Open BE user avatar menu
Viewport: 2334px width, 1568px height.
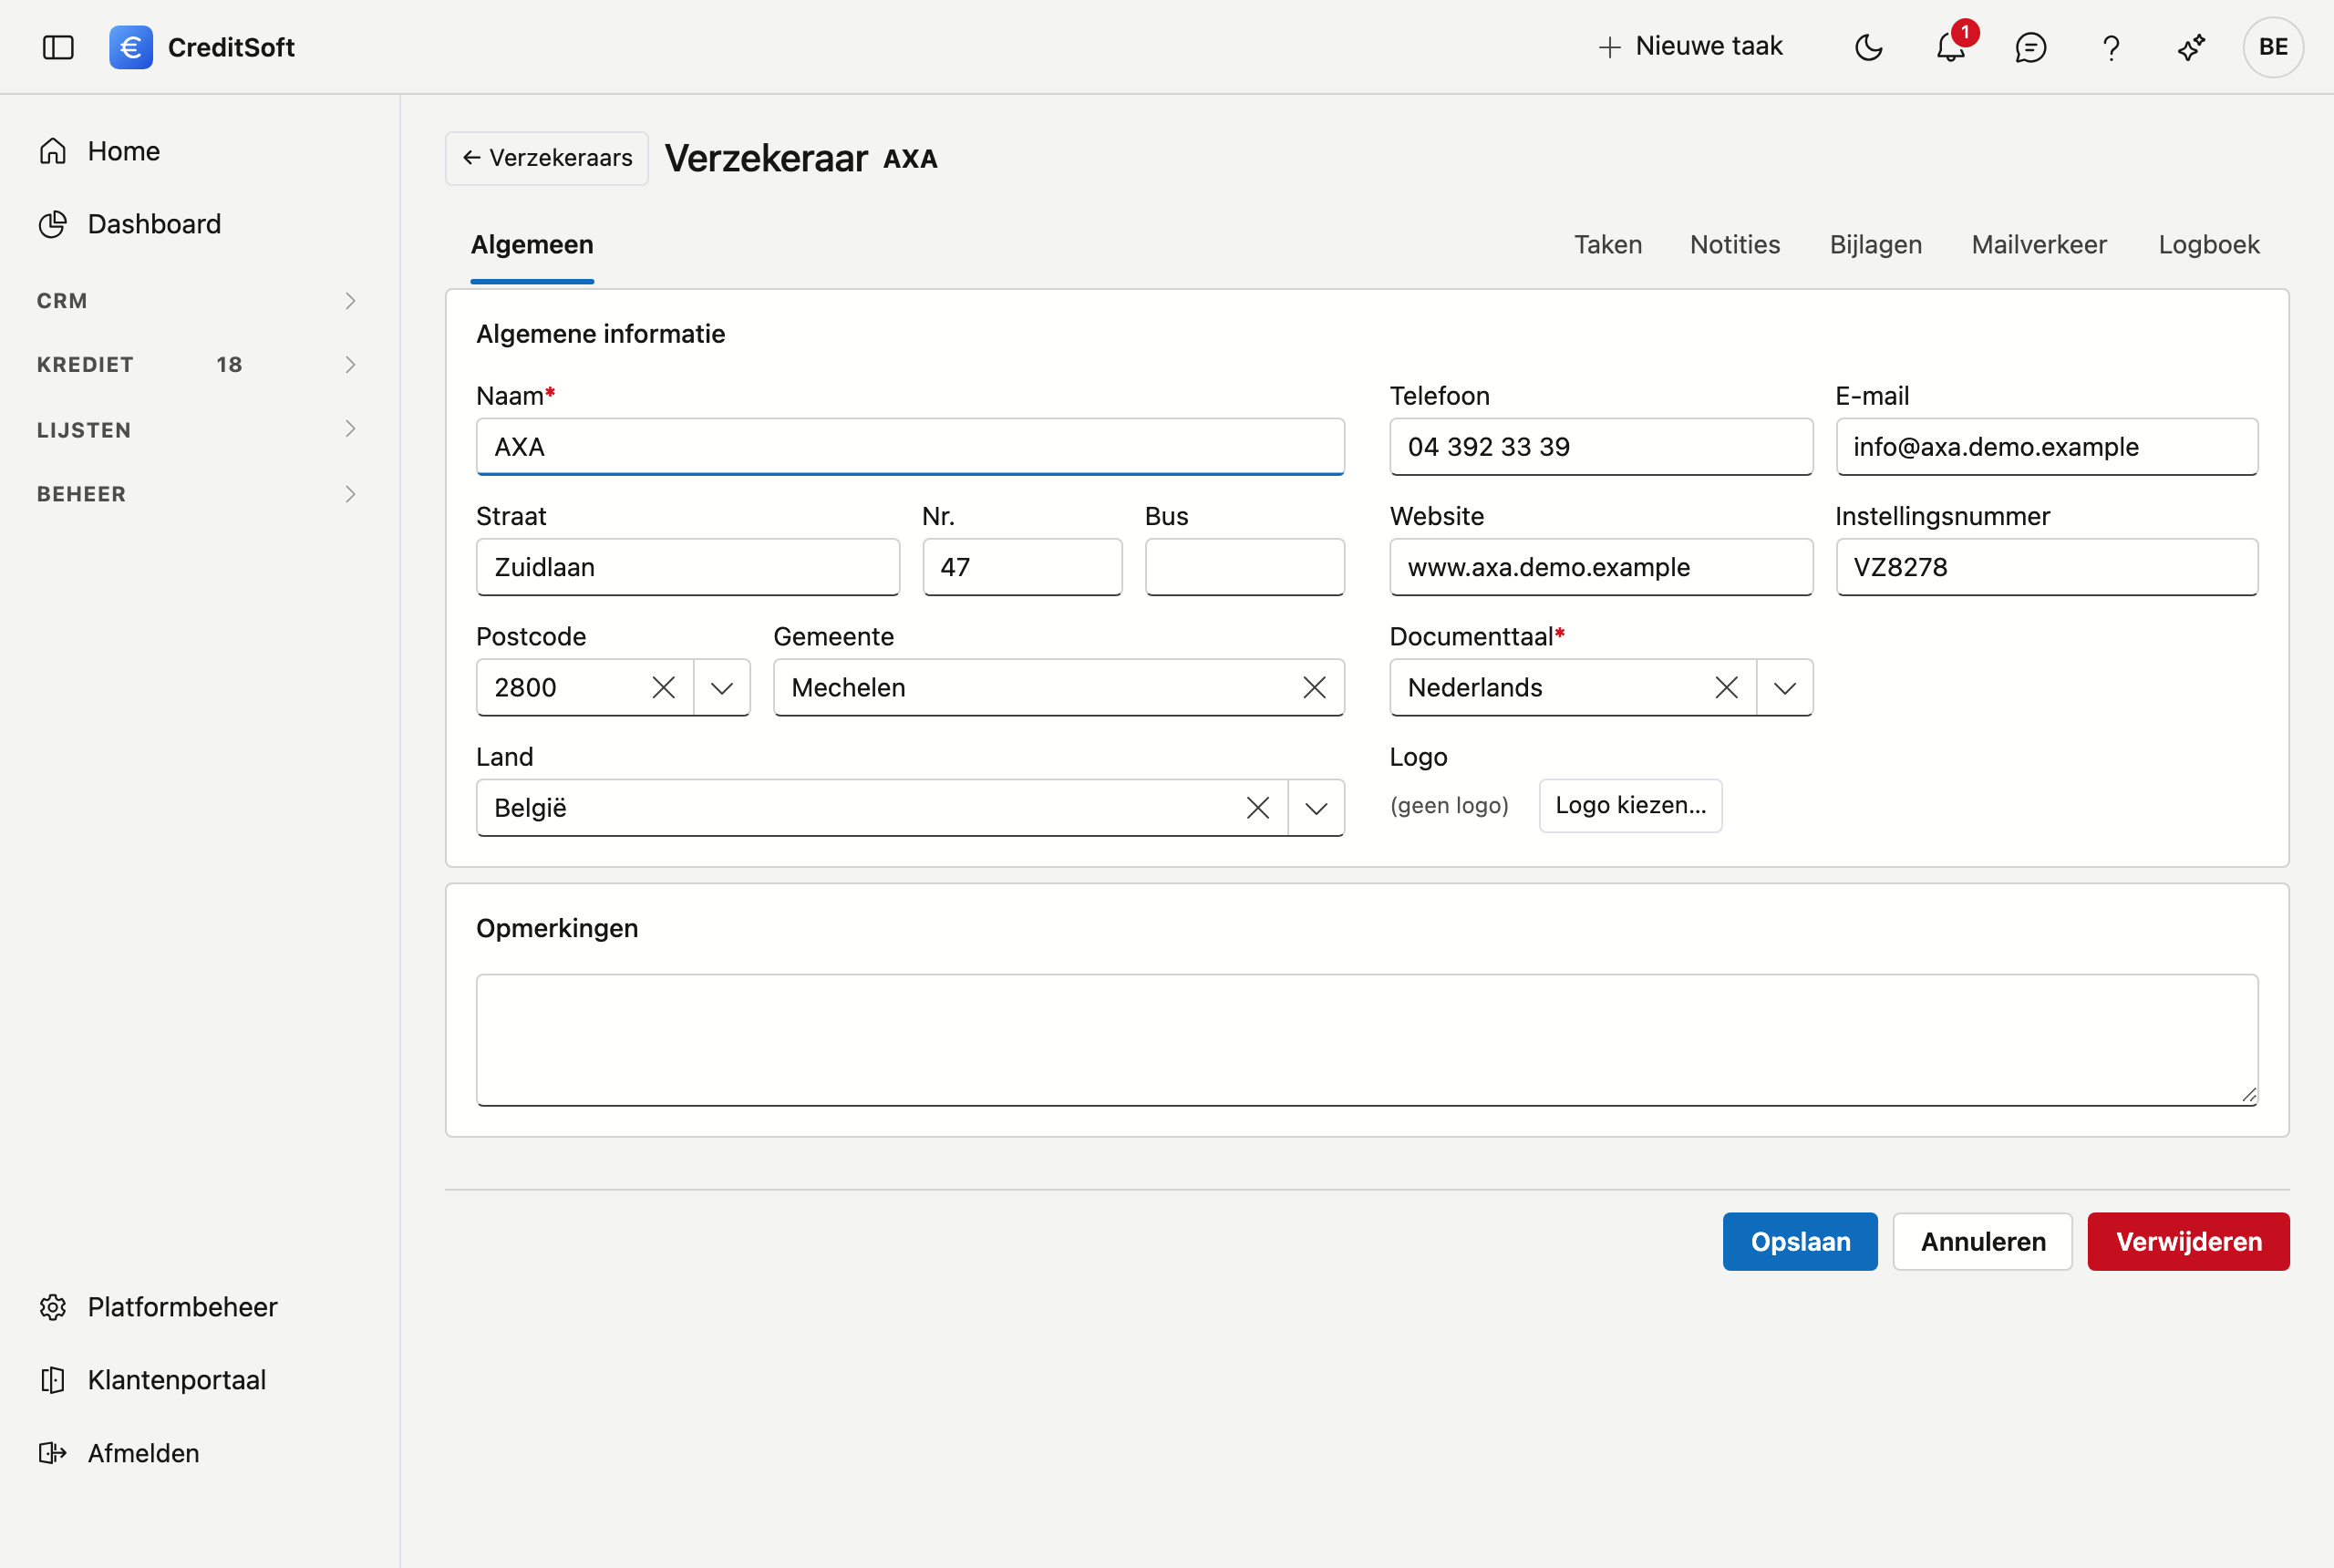[2272, 47]
